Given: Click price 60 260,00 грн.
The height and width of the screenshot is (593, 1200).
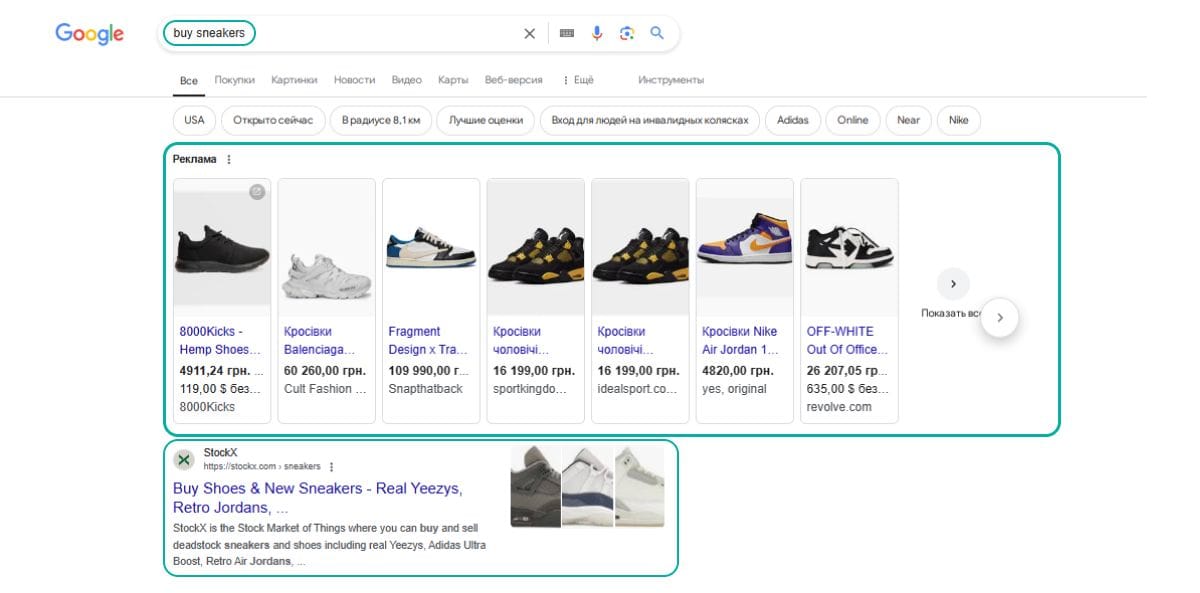Looking at the screenshot, I should pyautogui.click(x=323, y=370).
